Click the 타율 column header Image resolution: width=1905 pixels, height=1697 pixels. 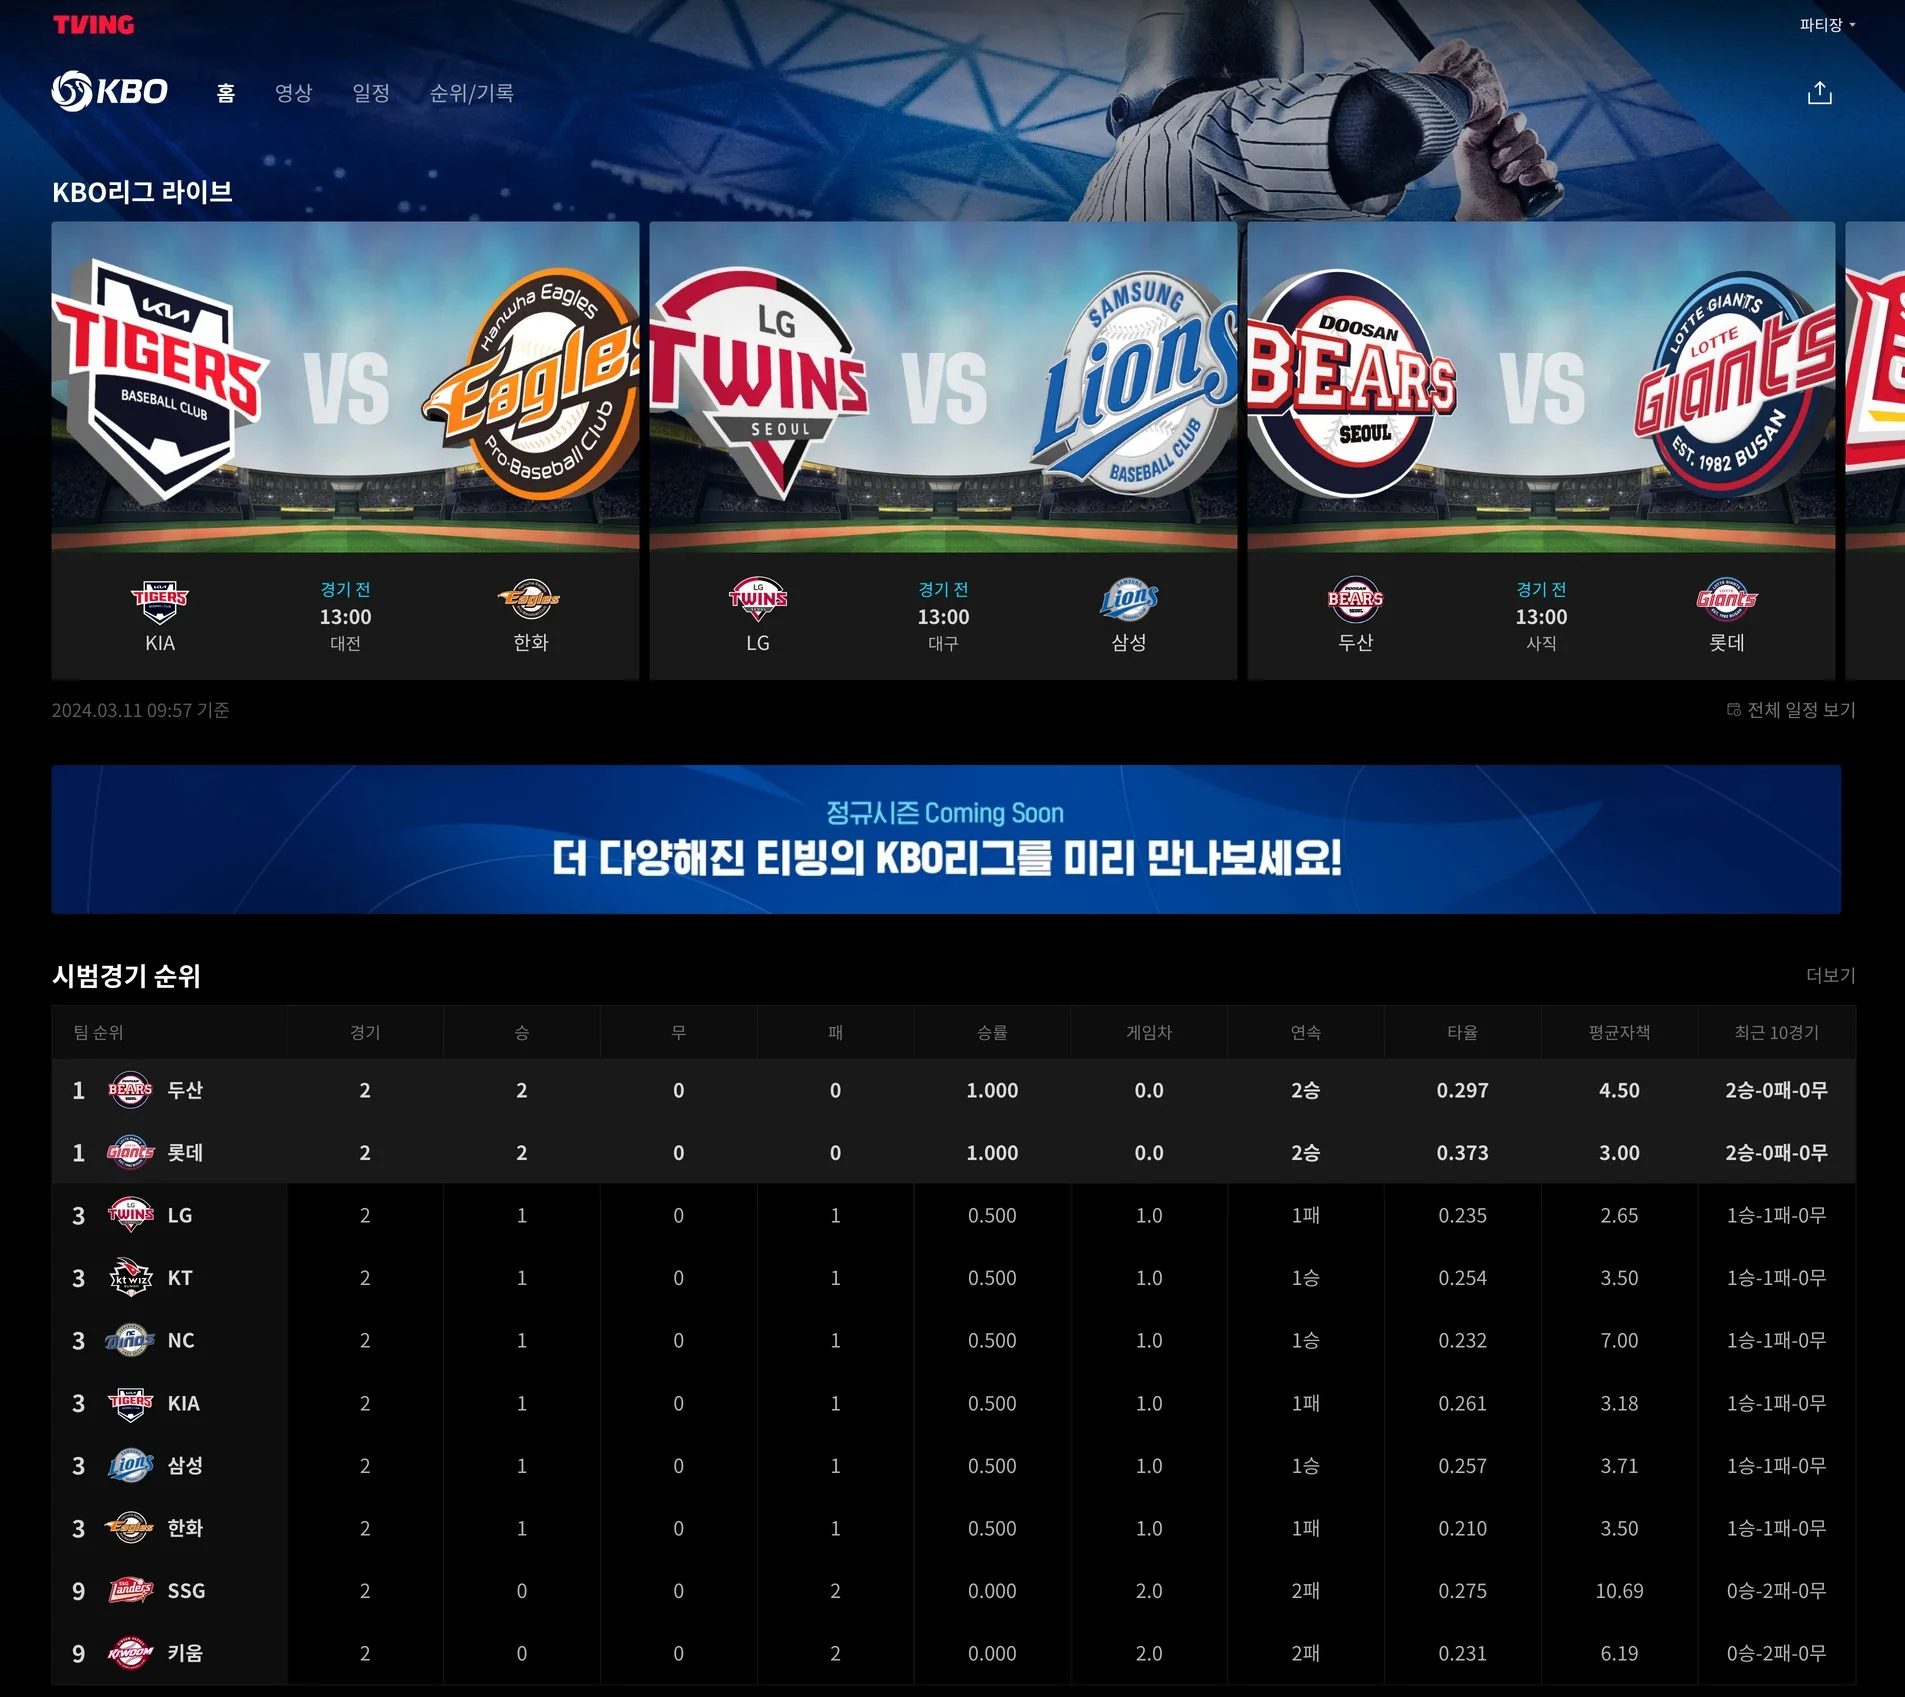point(1463,1033)
